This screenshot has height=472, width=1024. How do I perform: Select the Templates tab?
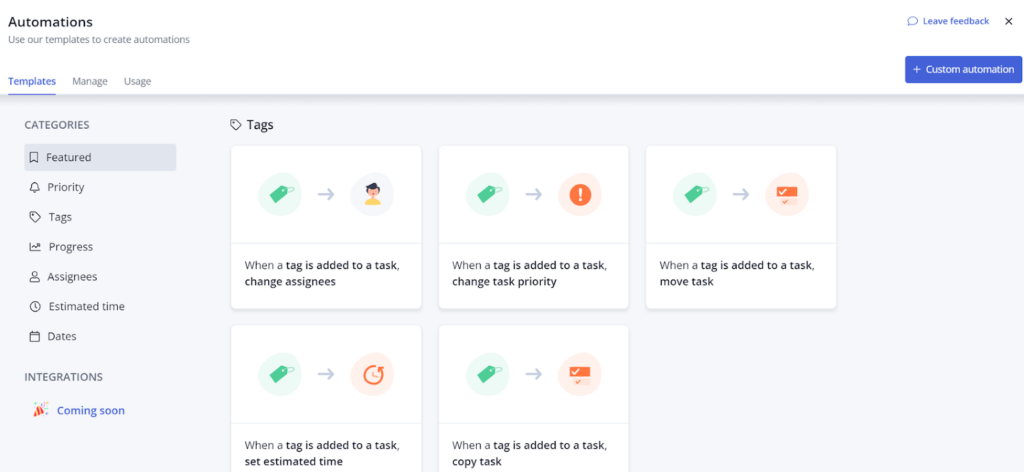pos(32,81)
